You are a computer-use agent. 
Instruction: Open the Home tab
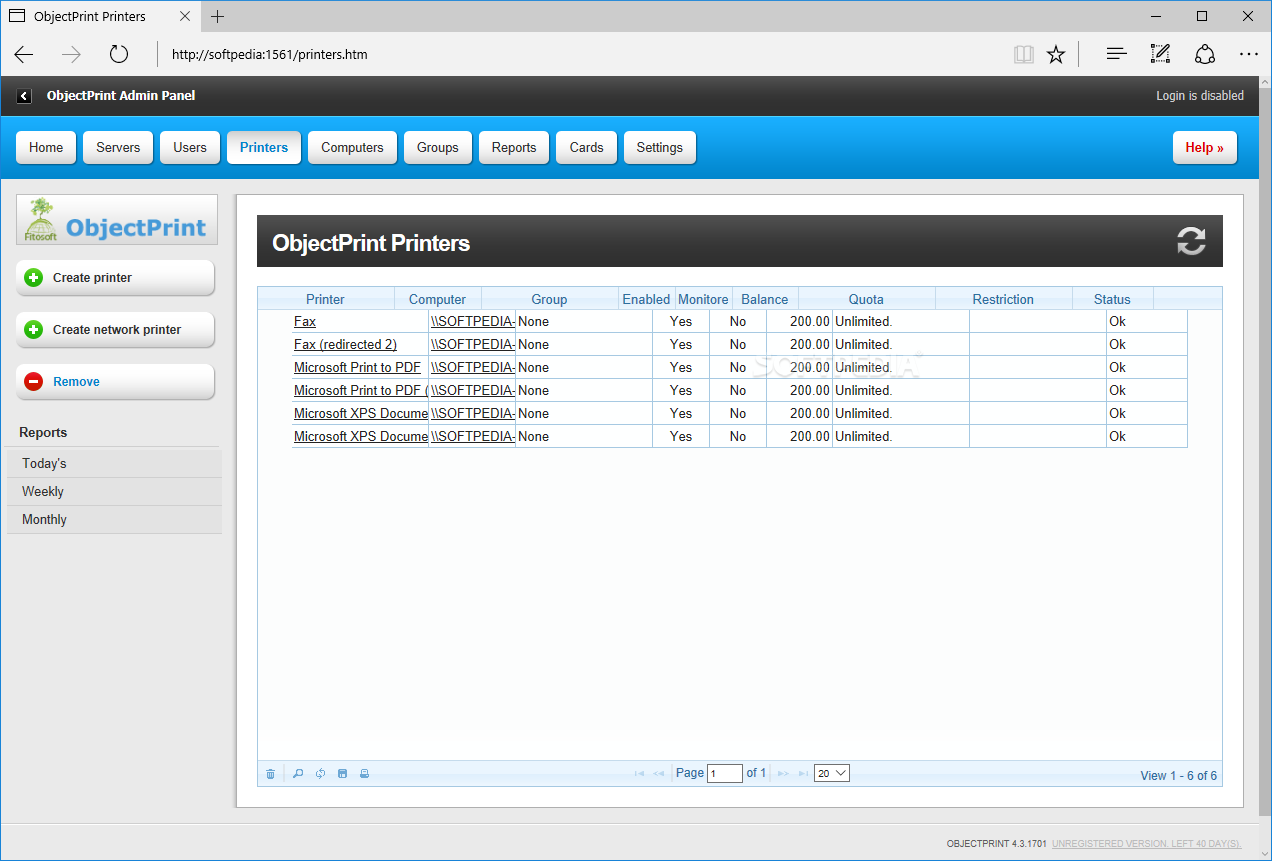46,147
